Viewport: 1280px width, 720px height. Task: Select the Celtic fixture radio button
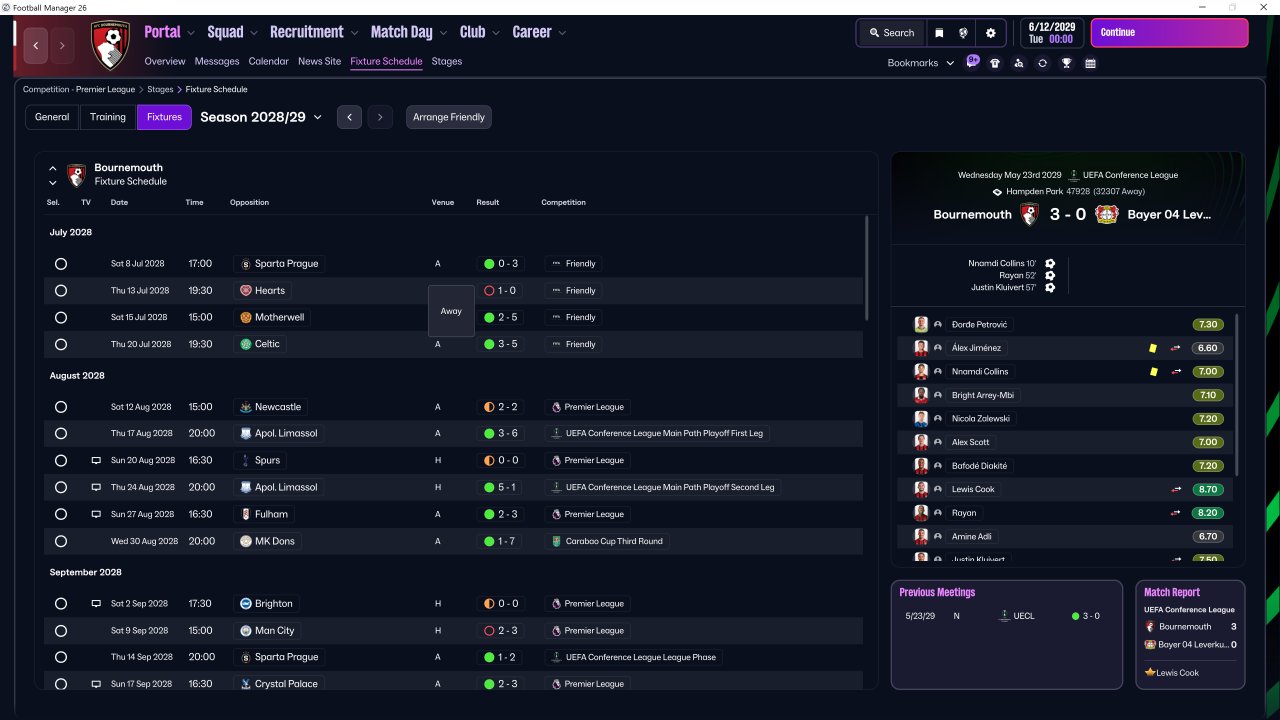61,344
